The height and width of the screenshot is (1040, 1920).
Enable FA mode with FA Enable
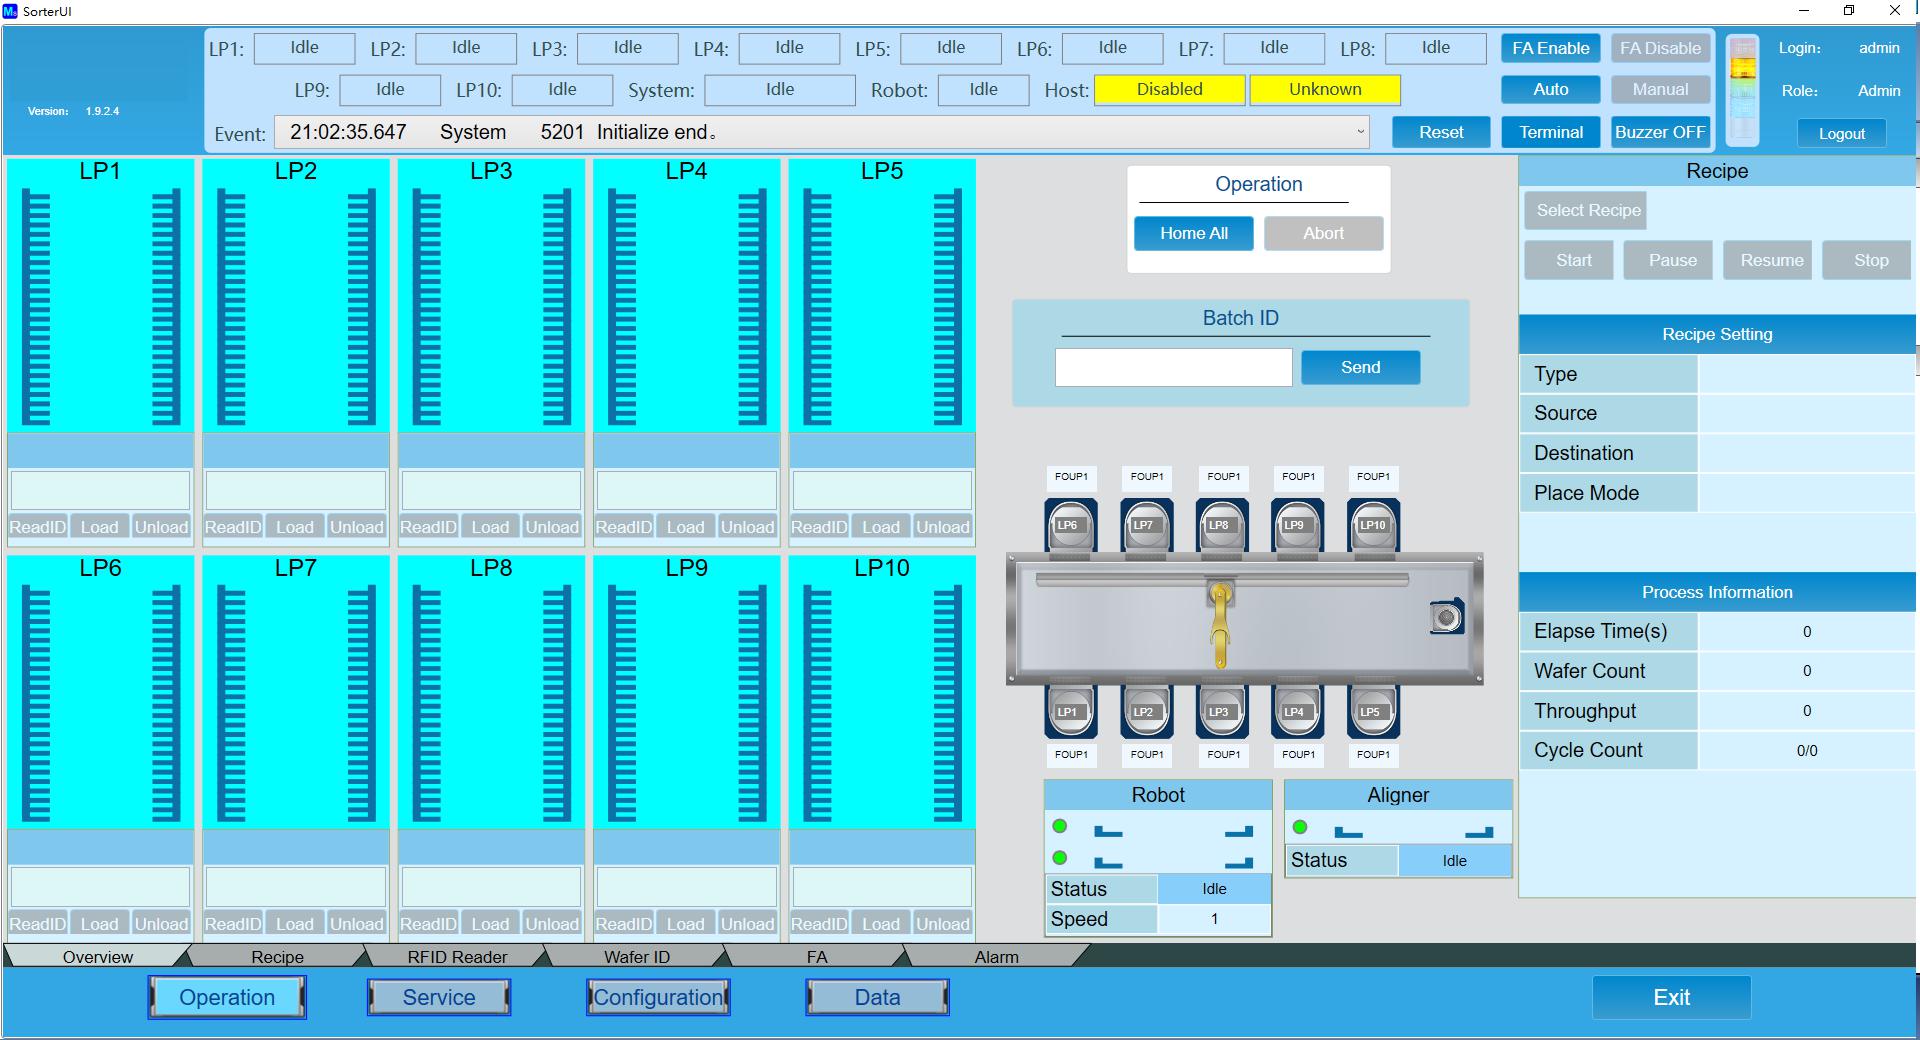coord(1550,48)
